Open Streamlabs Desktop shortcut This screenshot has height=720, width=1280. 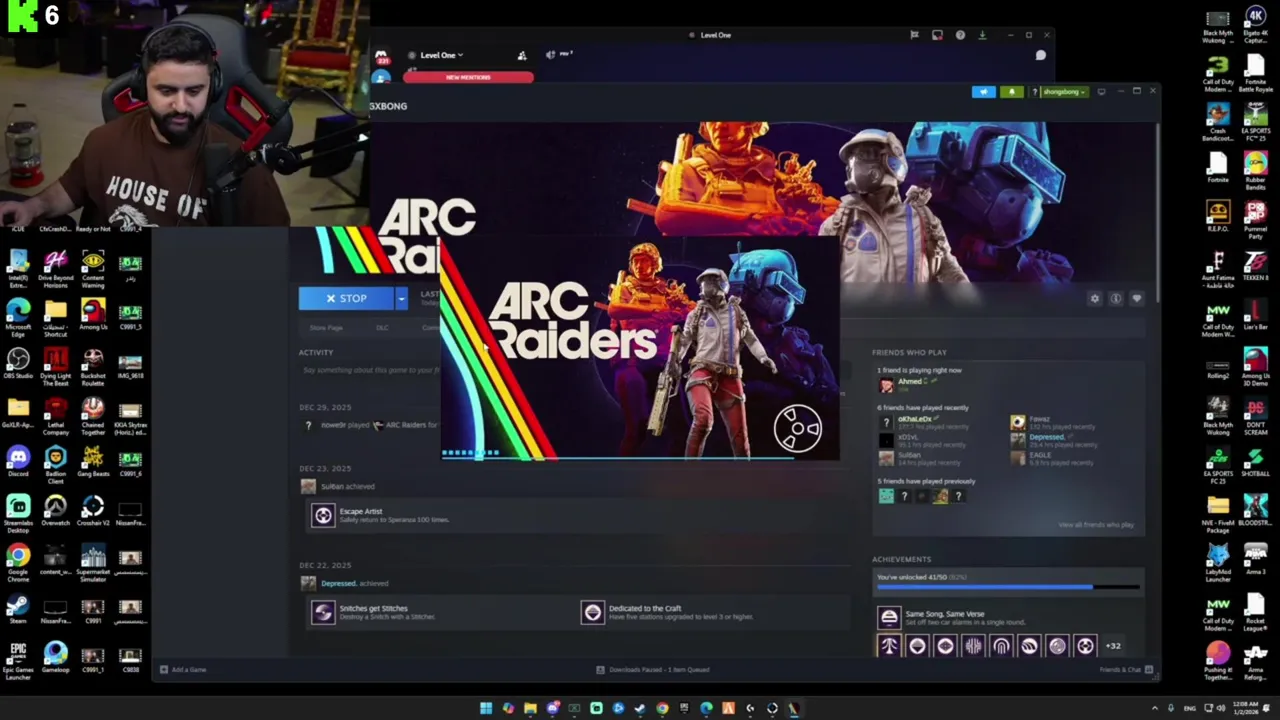[18, 513]
